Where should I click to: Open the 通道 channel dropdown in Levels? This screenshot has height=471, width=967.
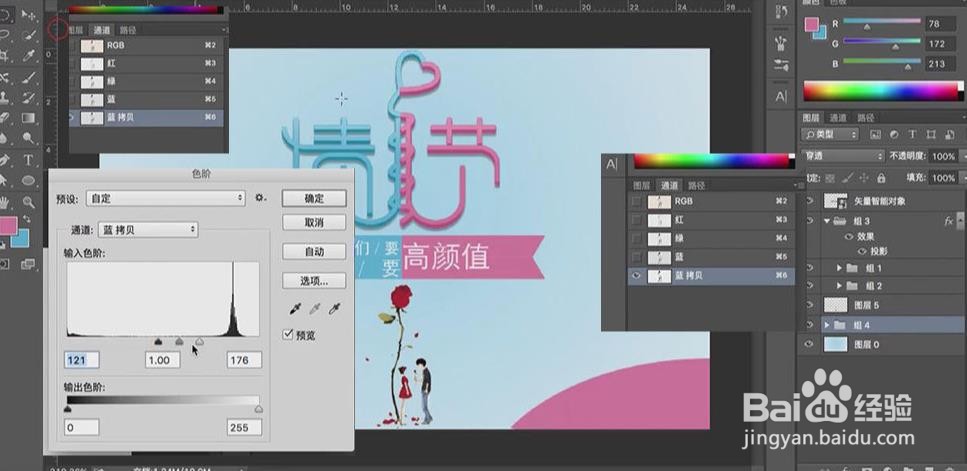tap(148, 229)
